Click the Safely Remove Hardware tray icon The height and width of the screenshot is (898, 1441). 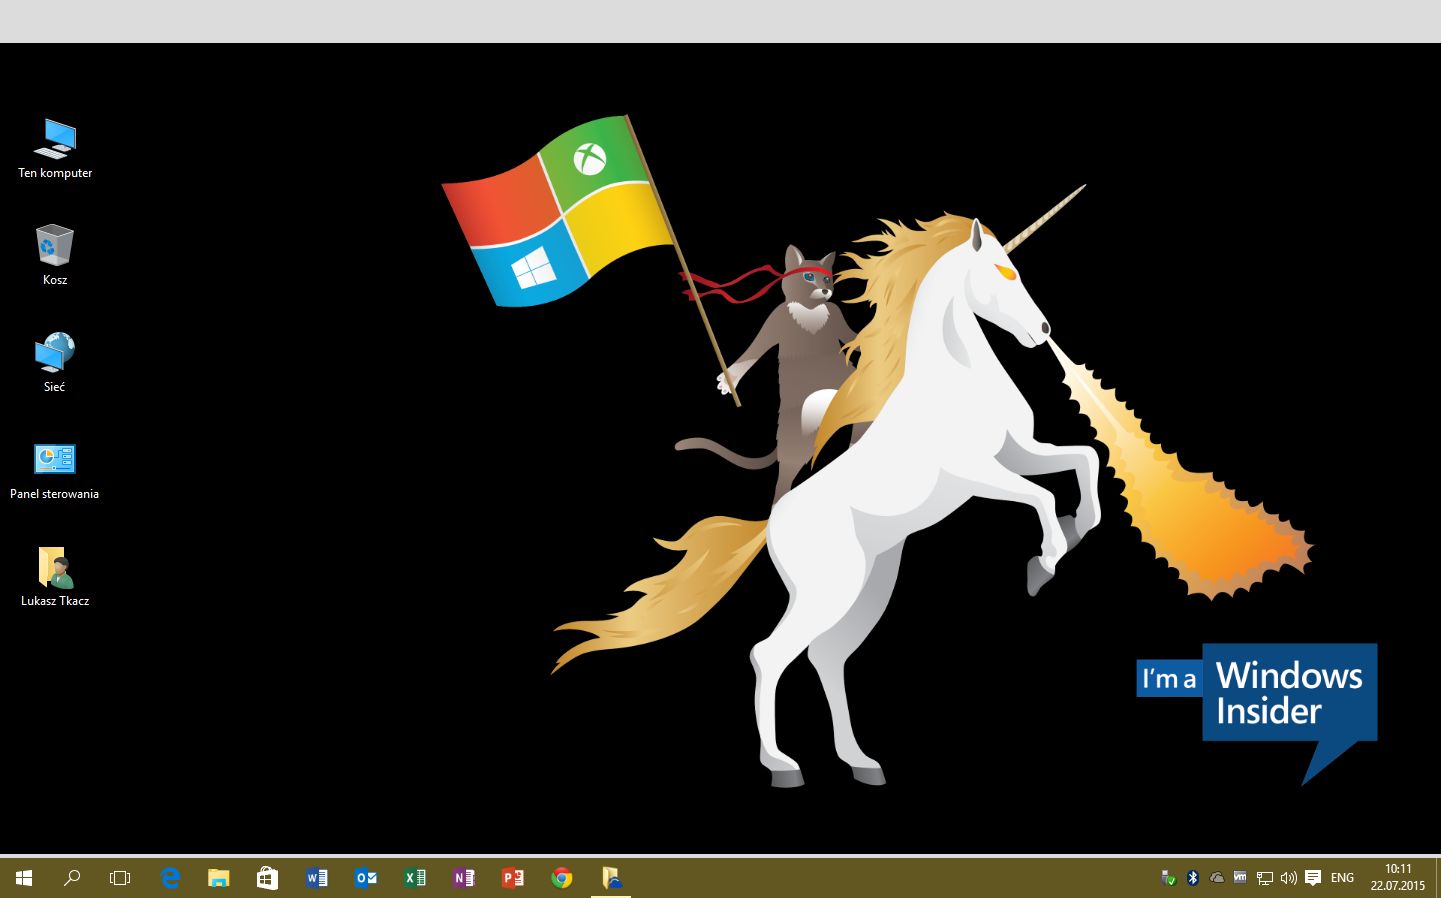pyautogui.click(x=1168, y=878)
